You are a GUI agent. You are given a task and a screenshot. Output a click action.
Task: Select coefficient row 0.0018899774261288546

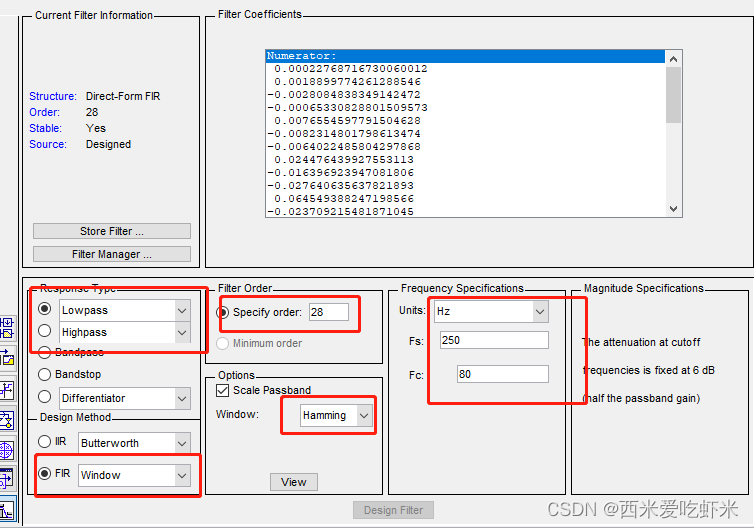(x=465, y=82)
